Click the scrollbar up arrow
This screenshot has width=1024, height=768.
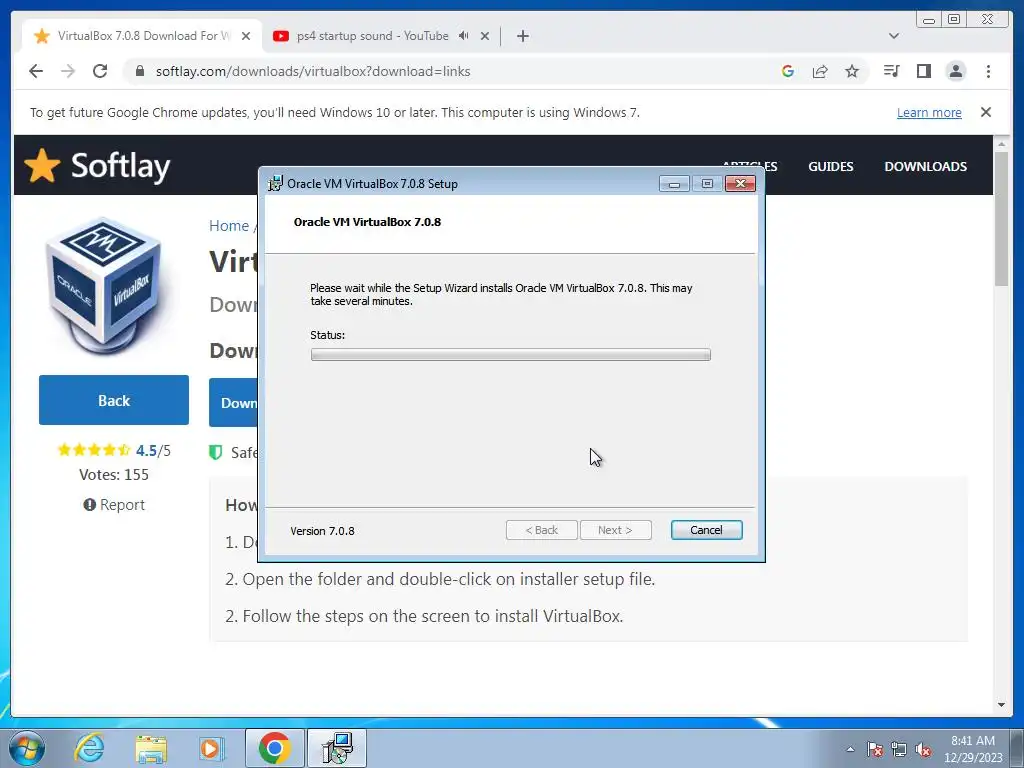tap(1001, 144)
